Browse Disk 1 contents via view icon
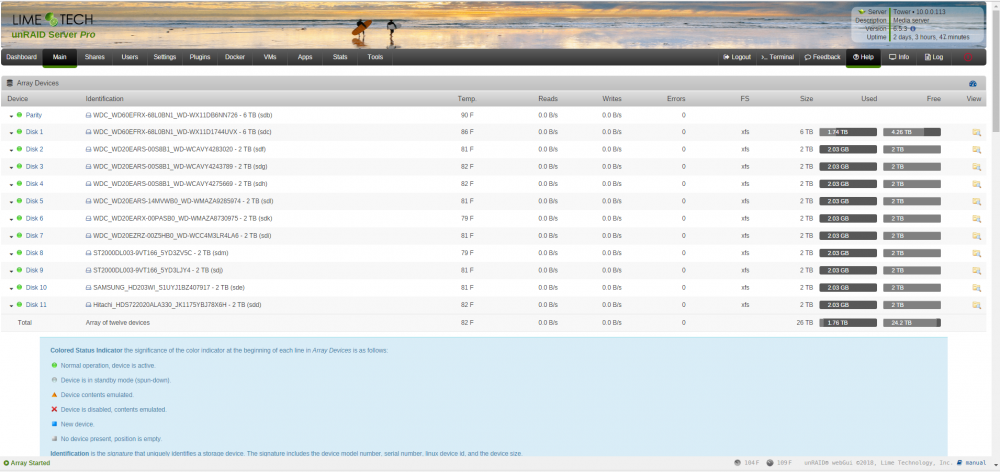Image resolution: width=1000 pixels, height=472 pixels. (x=976, y=132)
